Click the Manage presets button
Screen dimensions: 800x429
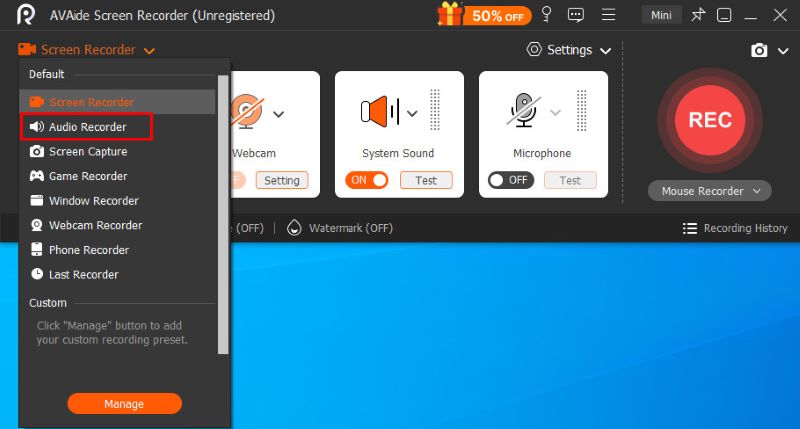click(x=124, y=403)
